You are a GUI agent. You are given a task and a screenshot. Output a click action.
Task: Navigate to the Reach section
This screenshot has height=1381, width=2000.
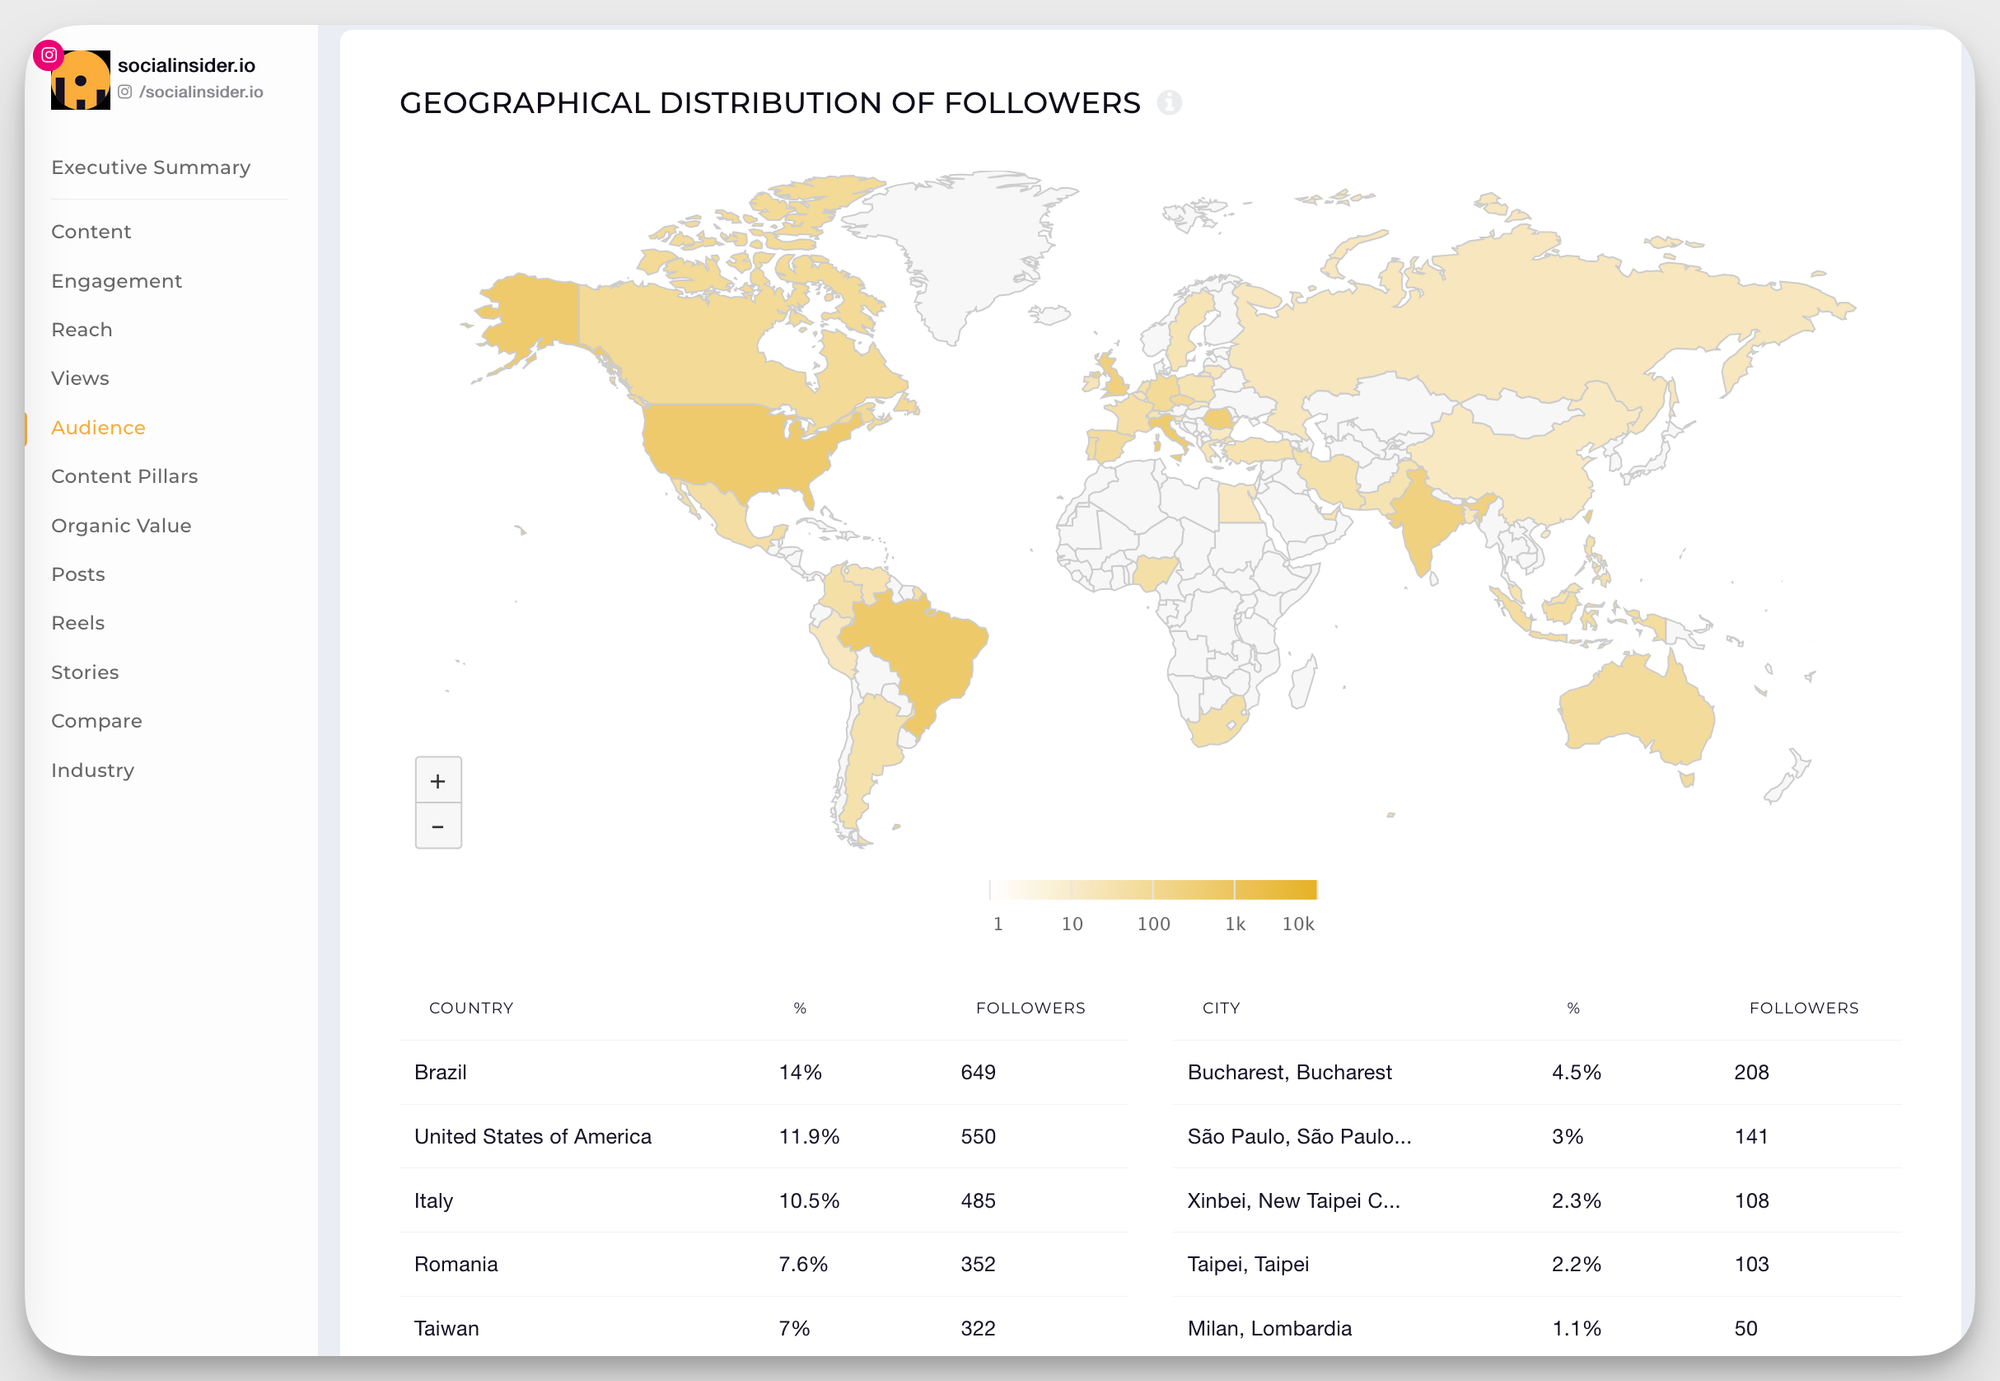81,329
